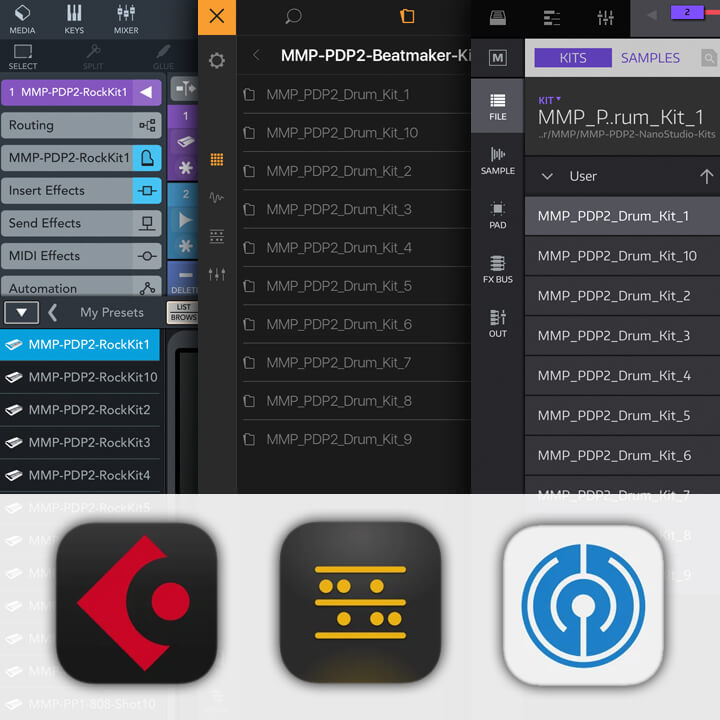Screen dimensions: 720x720
Task: Load MMP_PDP2_Drum_Kit_1 in NanoStudio list
Action: click(x=622, y=216)
